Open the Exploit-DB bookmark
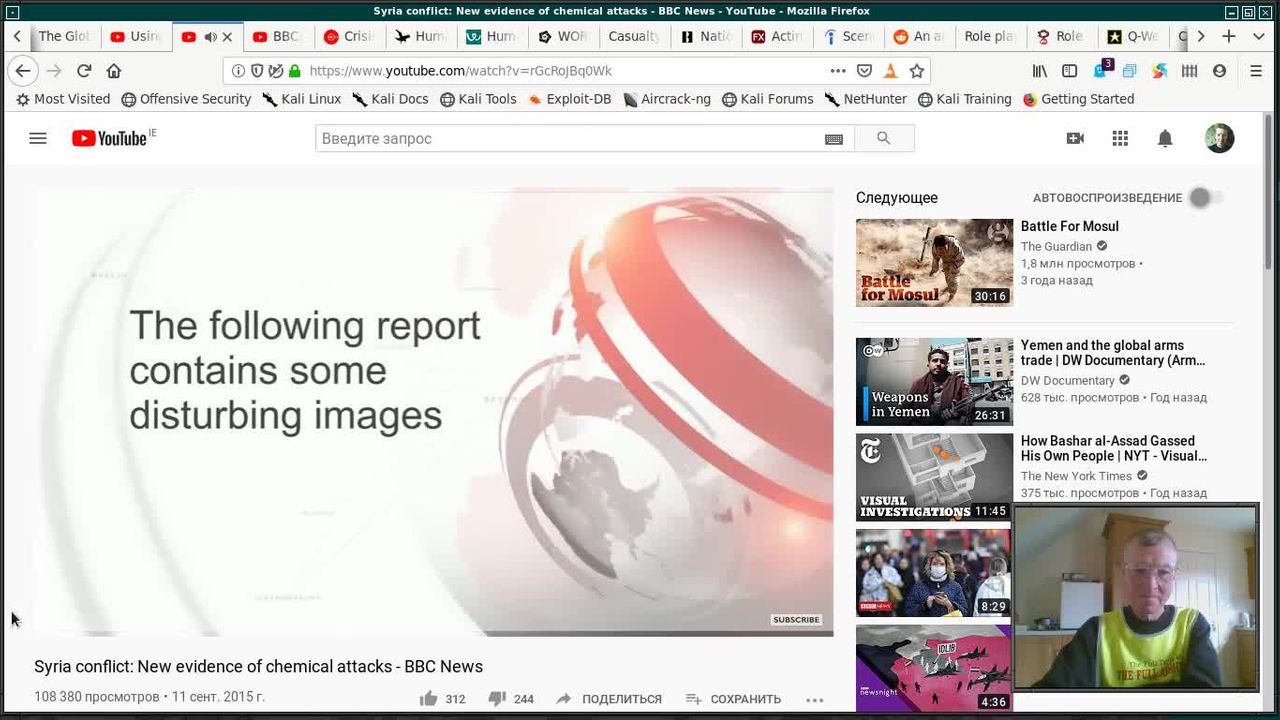Viewport: 1280px width, 720px height. pyautogui.click(x=569, y=99)
